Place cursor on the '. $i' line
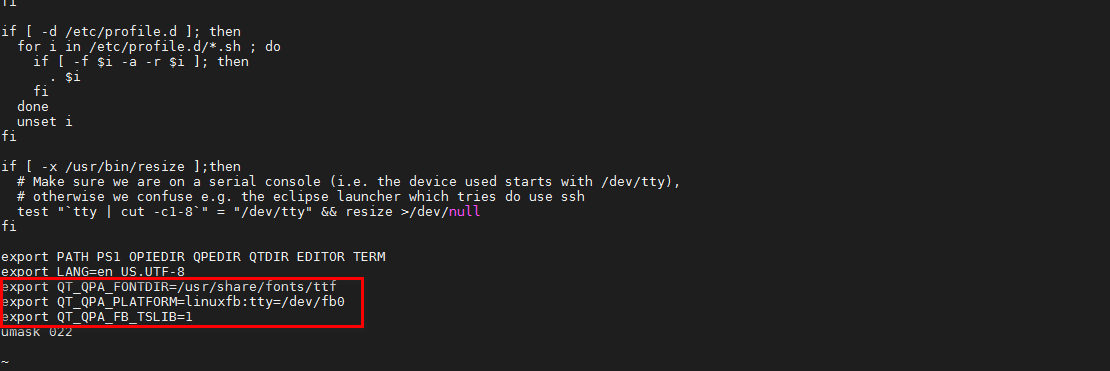Viewport: 1110px width, 371px height. click(65, 76)
